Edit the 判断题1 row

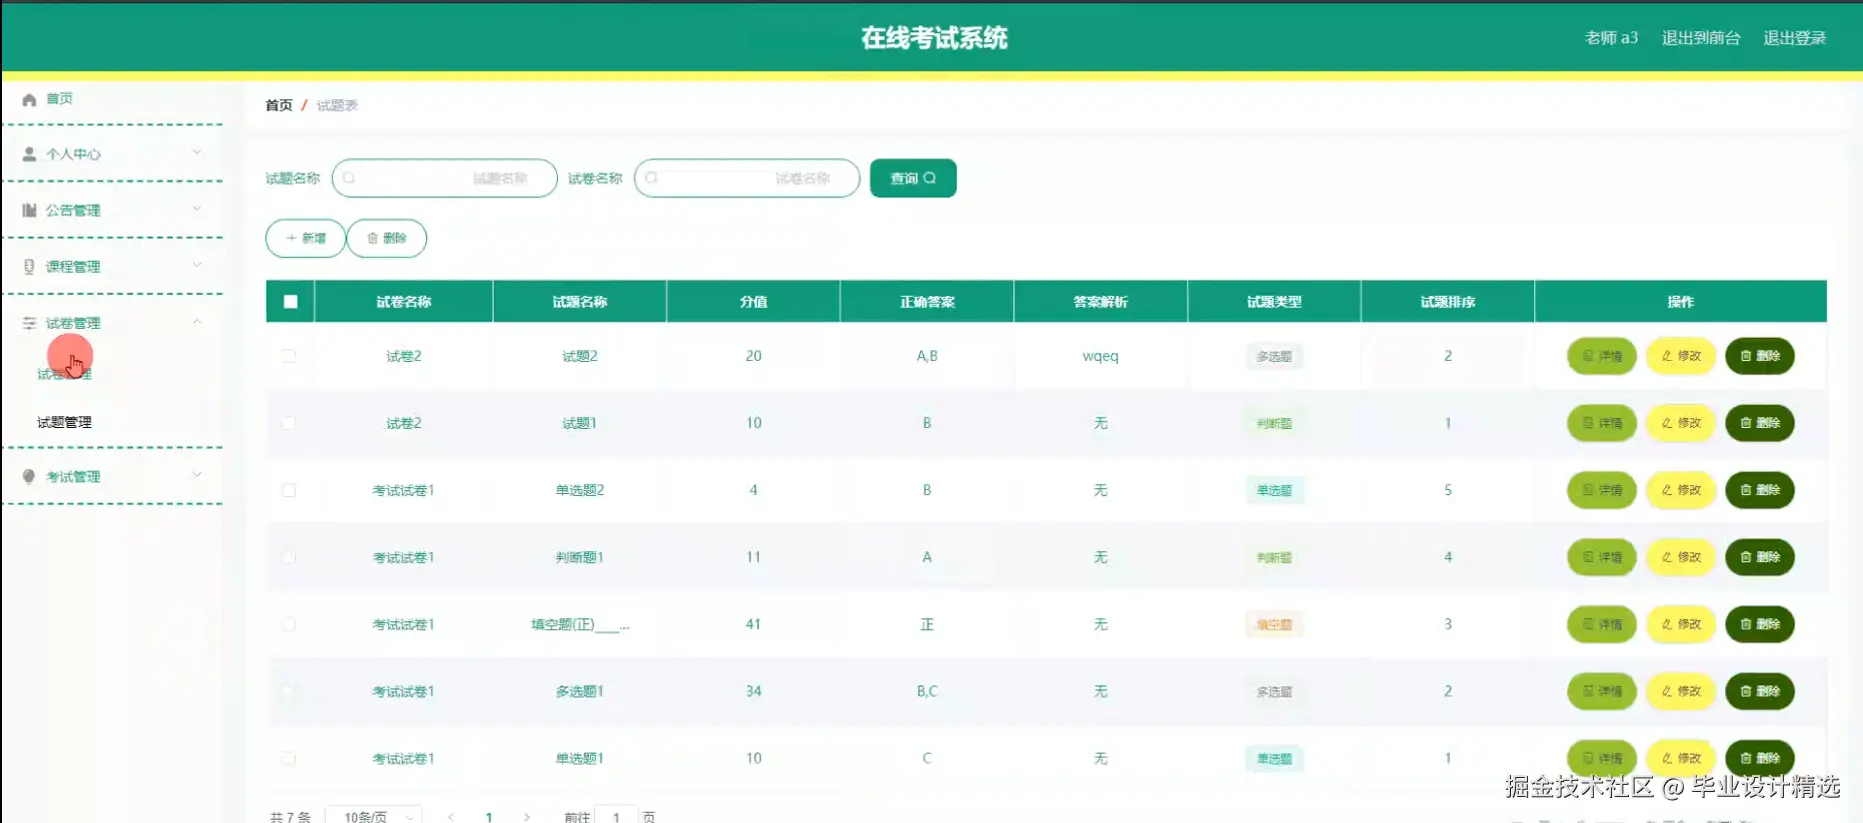click(1681, 557)
